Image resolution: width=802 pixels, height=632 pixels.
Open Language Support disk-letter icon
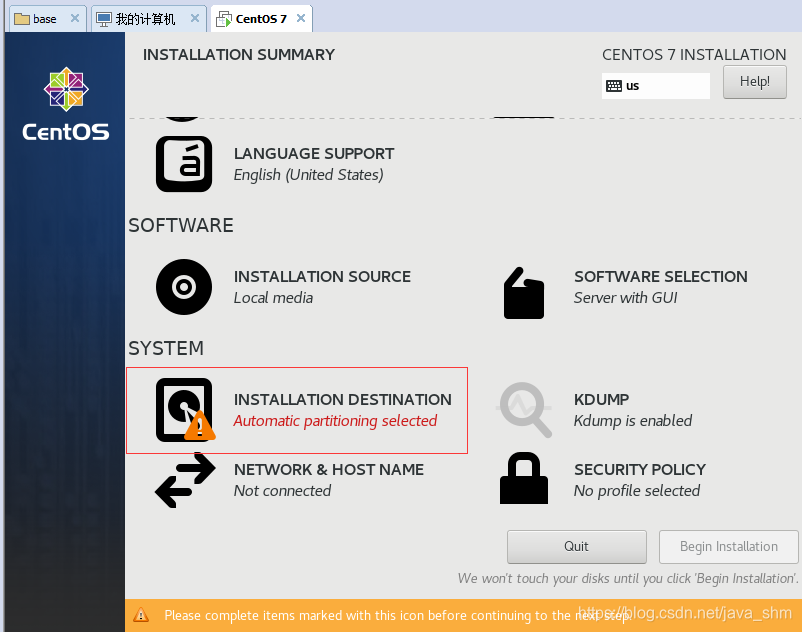184,164
